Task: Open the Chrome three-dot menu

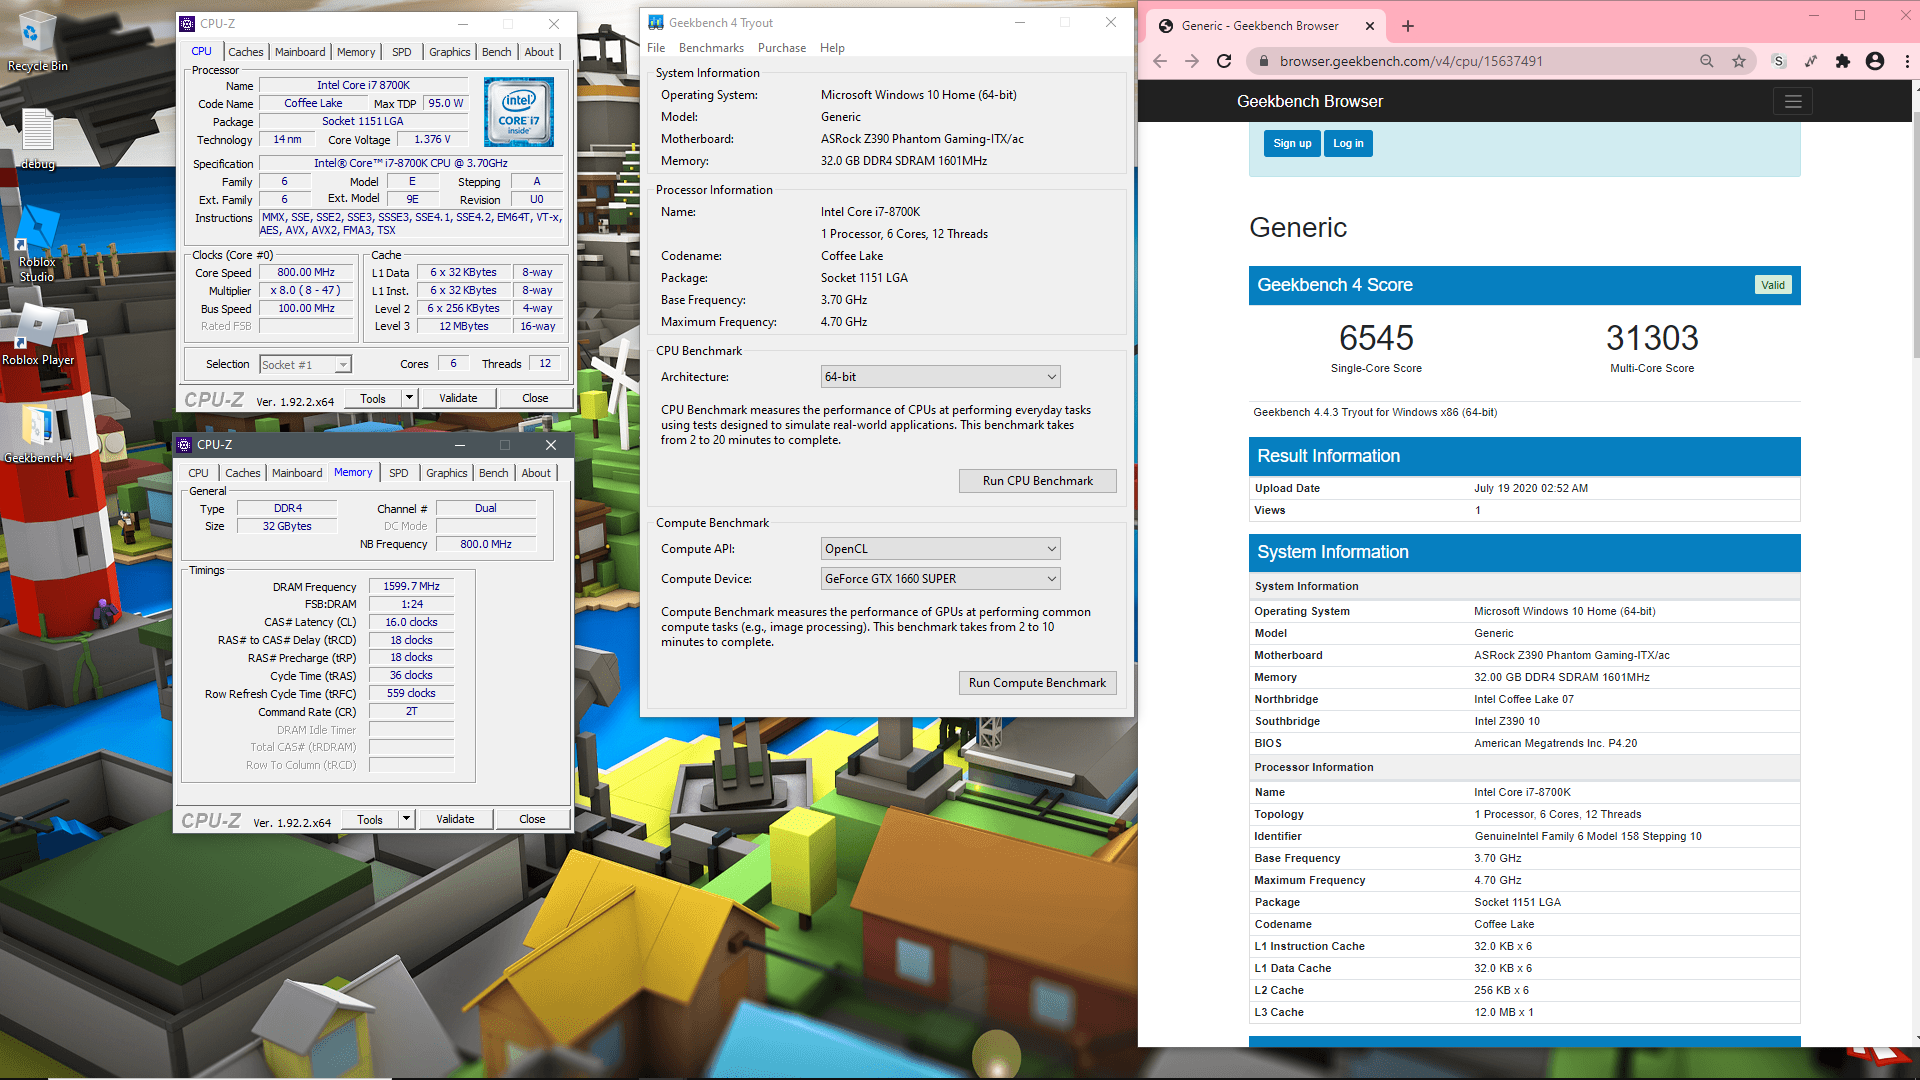Action: click(x=1907, y=61)
